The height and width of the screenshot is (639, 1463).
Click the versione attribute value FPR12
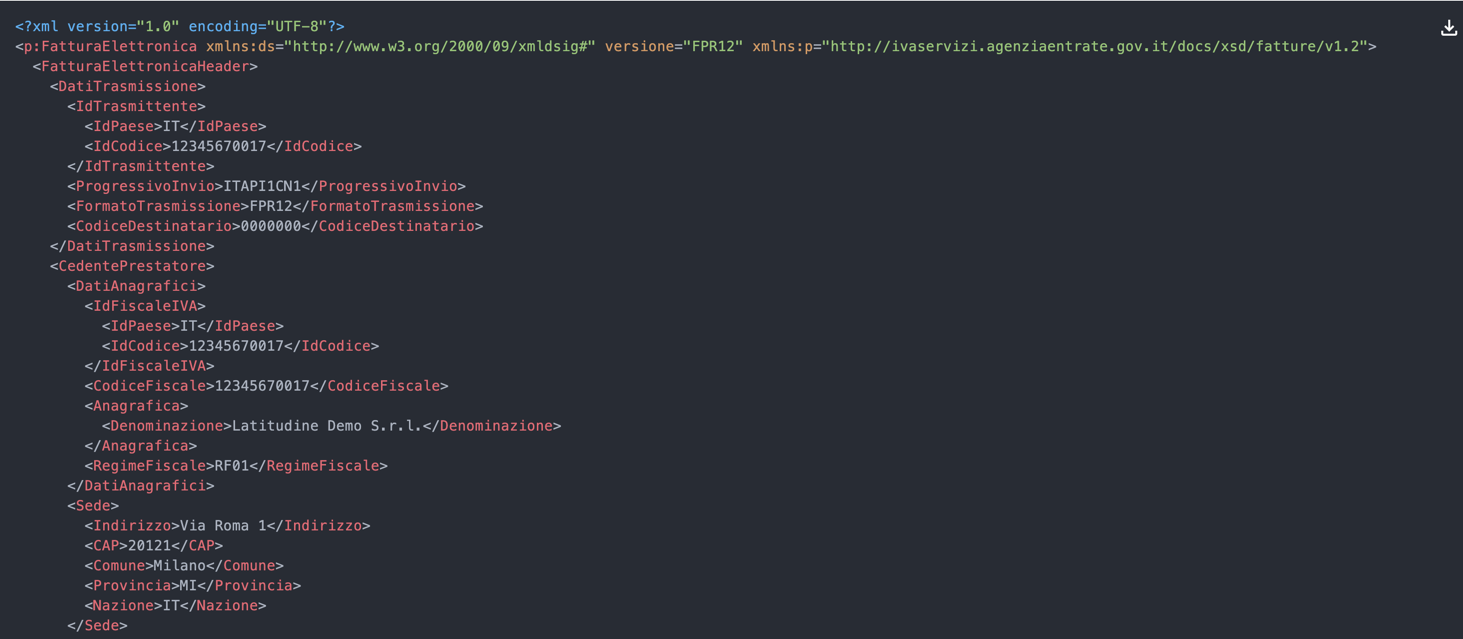coord(713,46)
